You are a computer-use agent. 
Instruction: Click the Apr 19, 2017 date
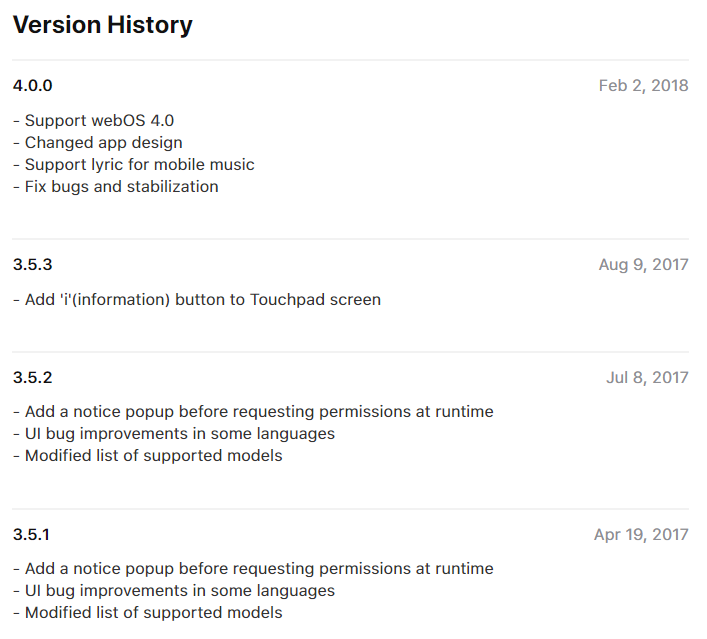click(x=641, y=535)
